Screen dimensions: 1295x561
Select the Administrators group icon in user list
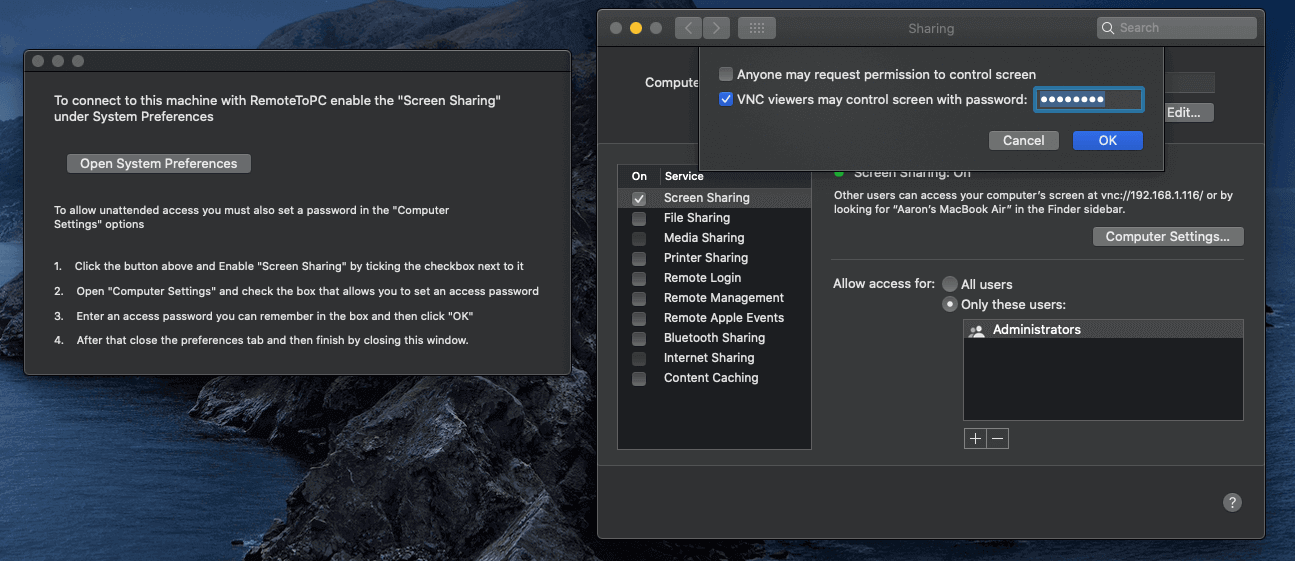[x=977, y=330]
